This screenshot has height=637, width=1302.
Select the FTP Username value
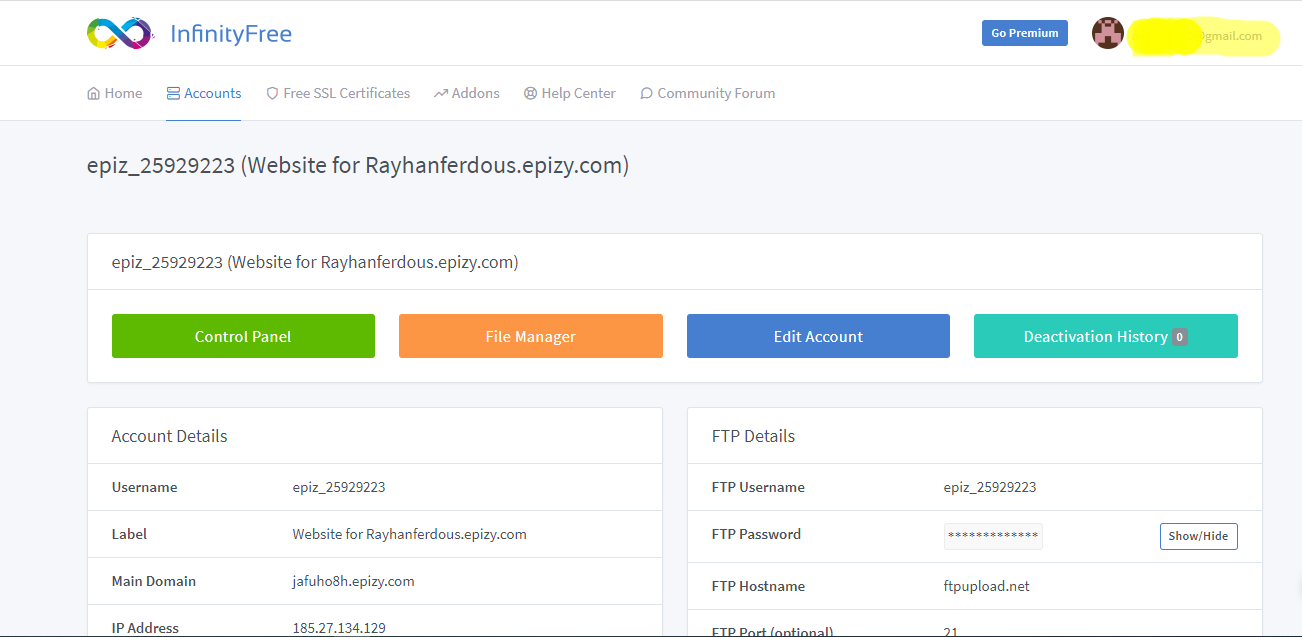990,487
